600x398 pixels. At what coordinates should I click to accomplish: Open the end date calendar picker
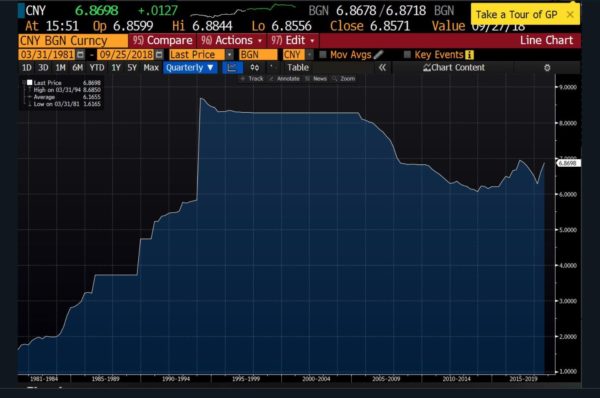coord(159,55)
